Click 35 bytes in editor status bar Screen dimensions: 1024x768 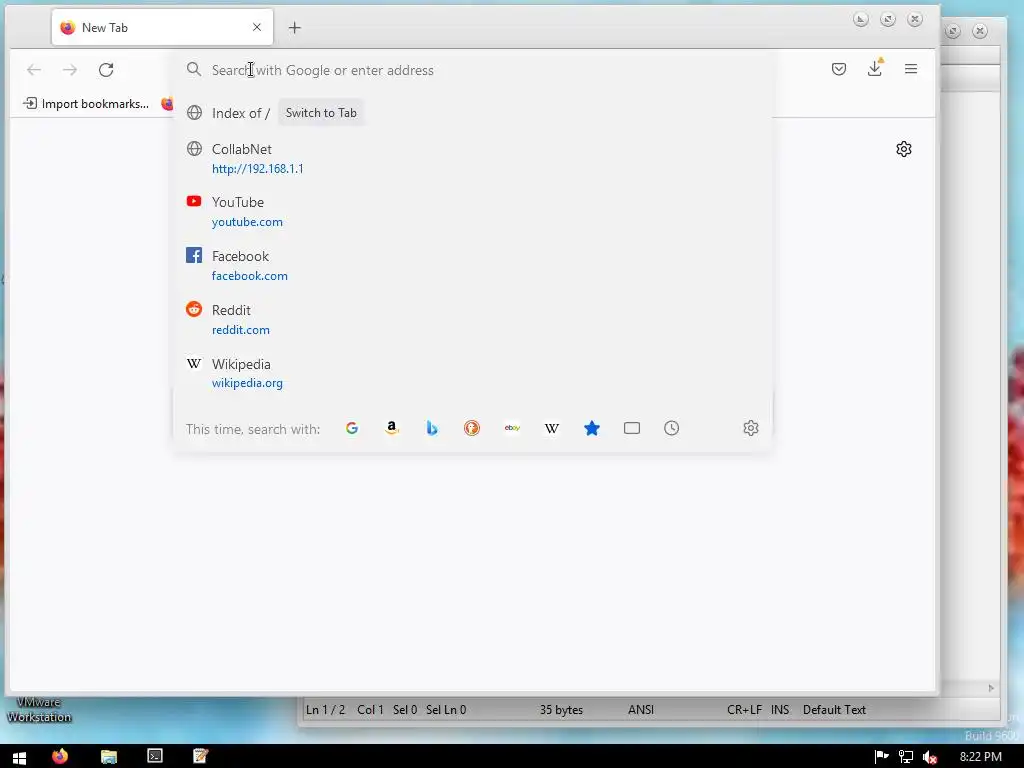pos(561,710)
